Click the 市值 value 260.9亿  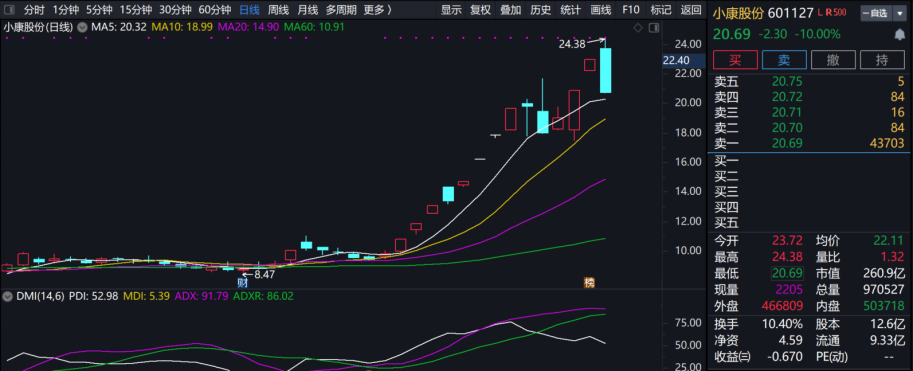pyautogui.click(x=884, y=273)
